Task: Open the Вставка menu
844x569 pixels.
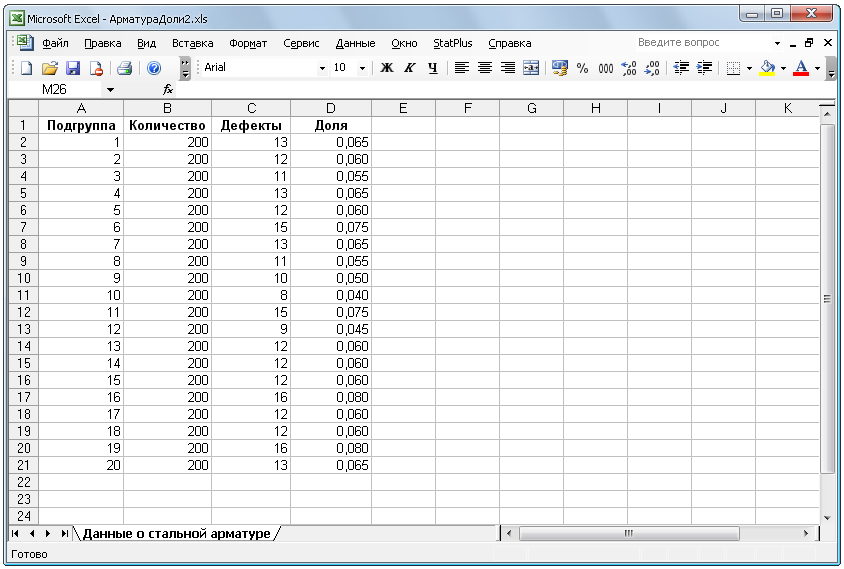Action: click(192, 43)
